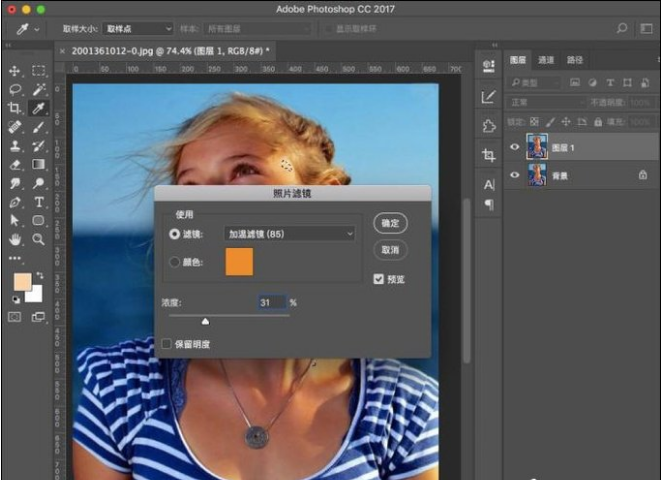Screen dimensions: 661x480
Task: Open the 取样点 sample size dropdown
Action: (137, 29)
